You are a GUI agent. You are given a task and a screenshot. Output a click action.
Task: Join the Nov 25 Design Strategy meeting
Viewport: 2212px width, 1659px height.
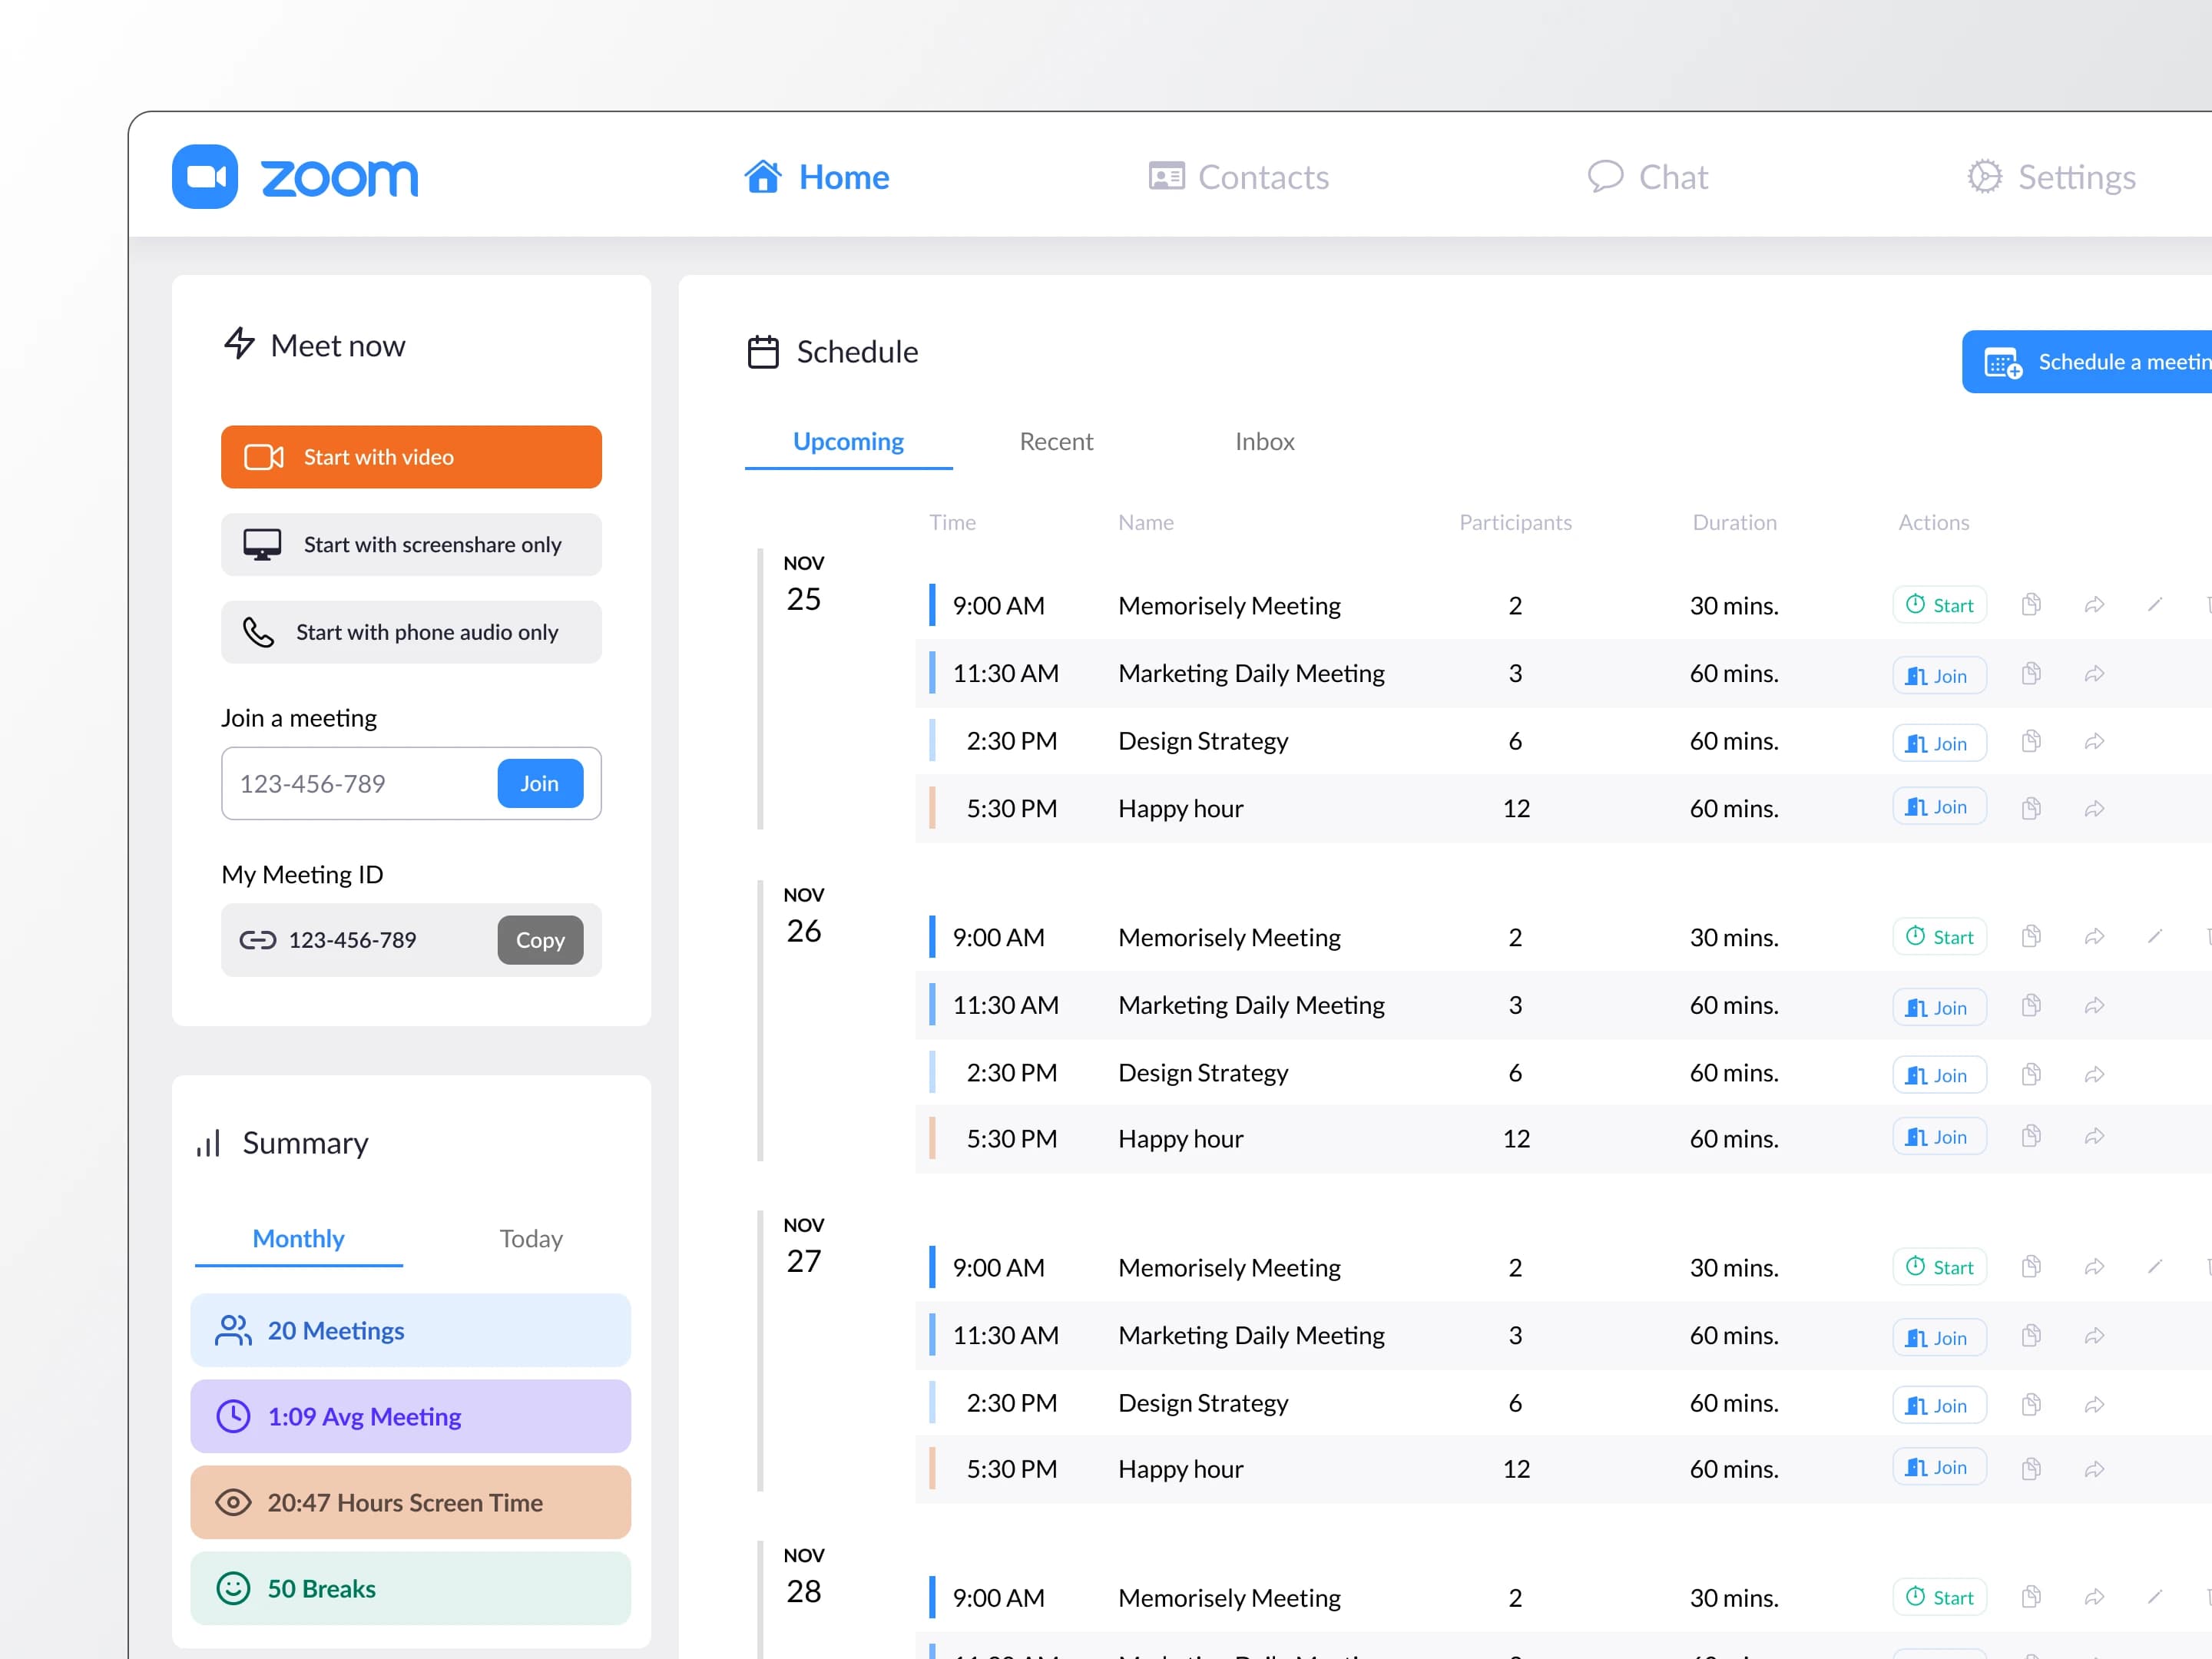coord(1939,744)
